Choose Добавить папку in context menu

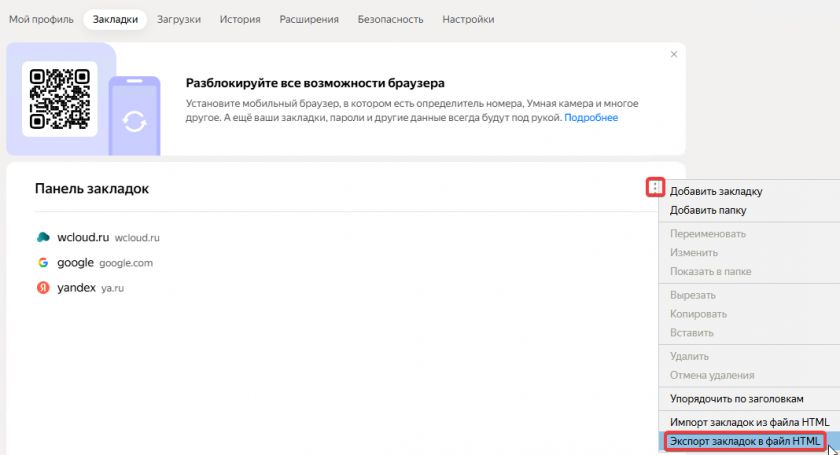tap(708, 210)
